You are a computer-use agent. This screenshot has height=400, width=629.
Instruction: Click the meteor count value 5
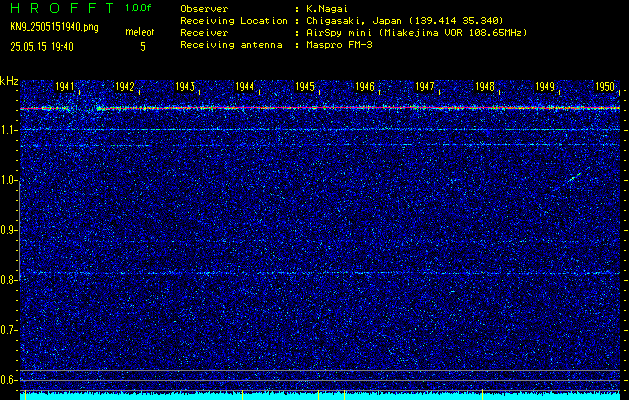coord(143,47)
